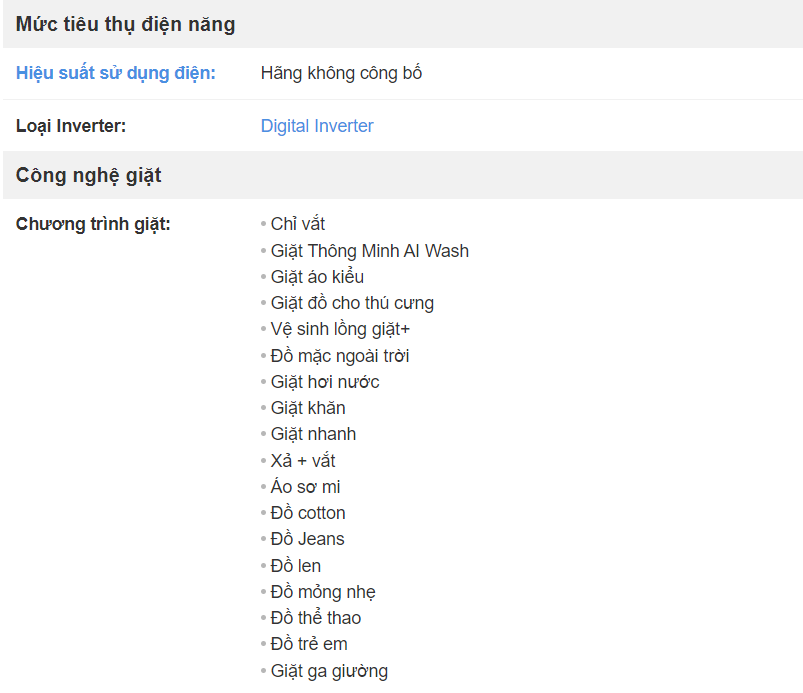Click the Đồ Jeans item

(x=307, y=539)
